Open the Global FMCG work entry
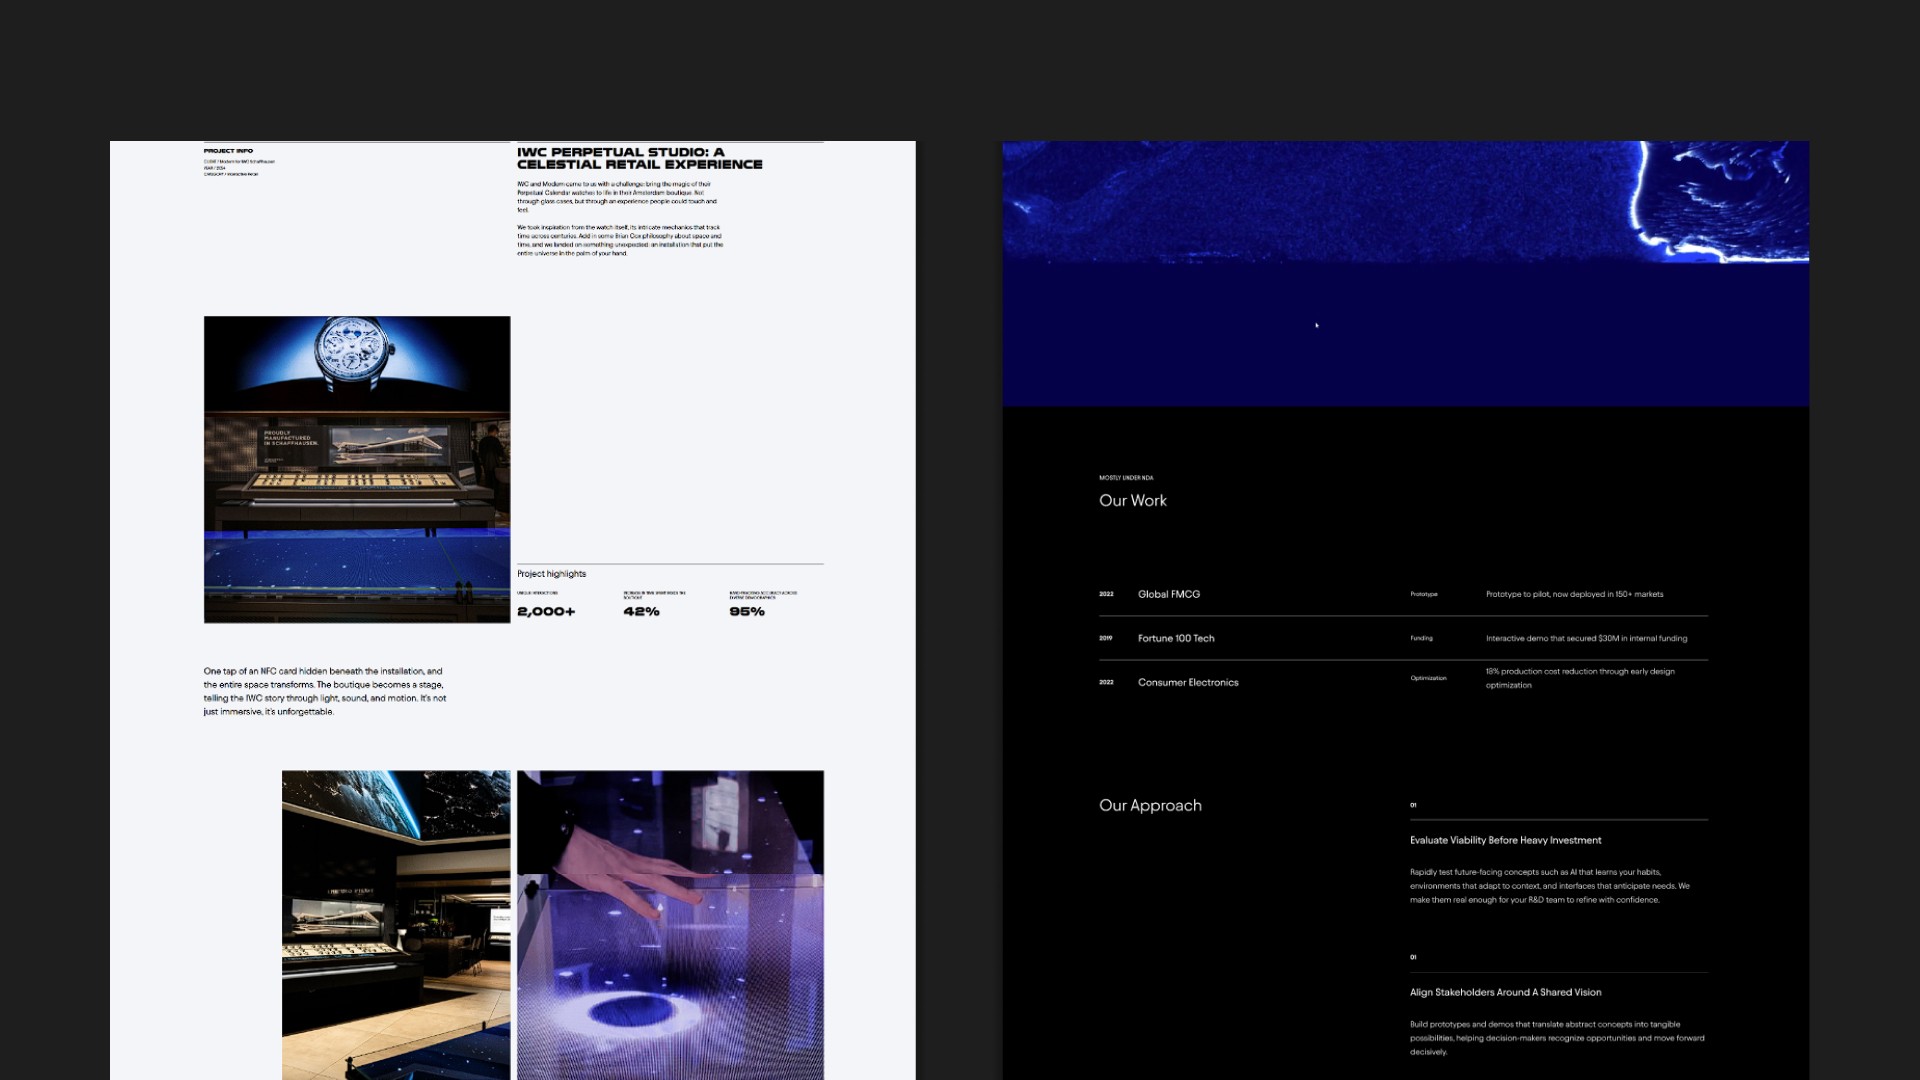 1169,594
